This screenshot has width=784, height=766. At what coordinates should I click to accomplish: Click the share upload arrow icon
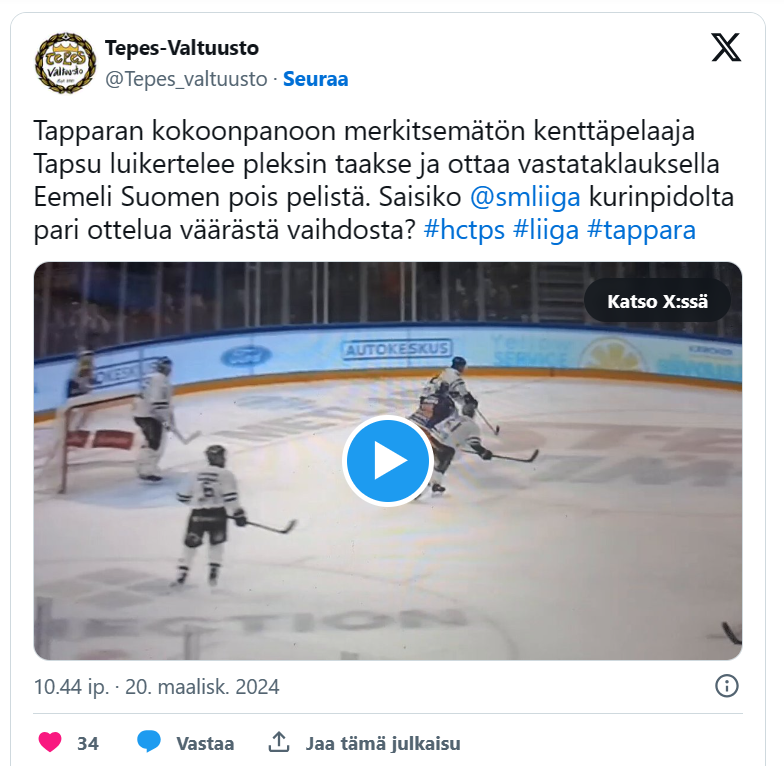tap(279, 742)
